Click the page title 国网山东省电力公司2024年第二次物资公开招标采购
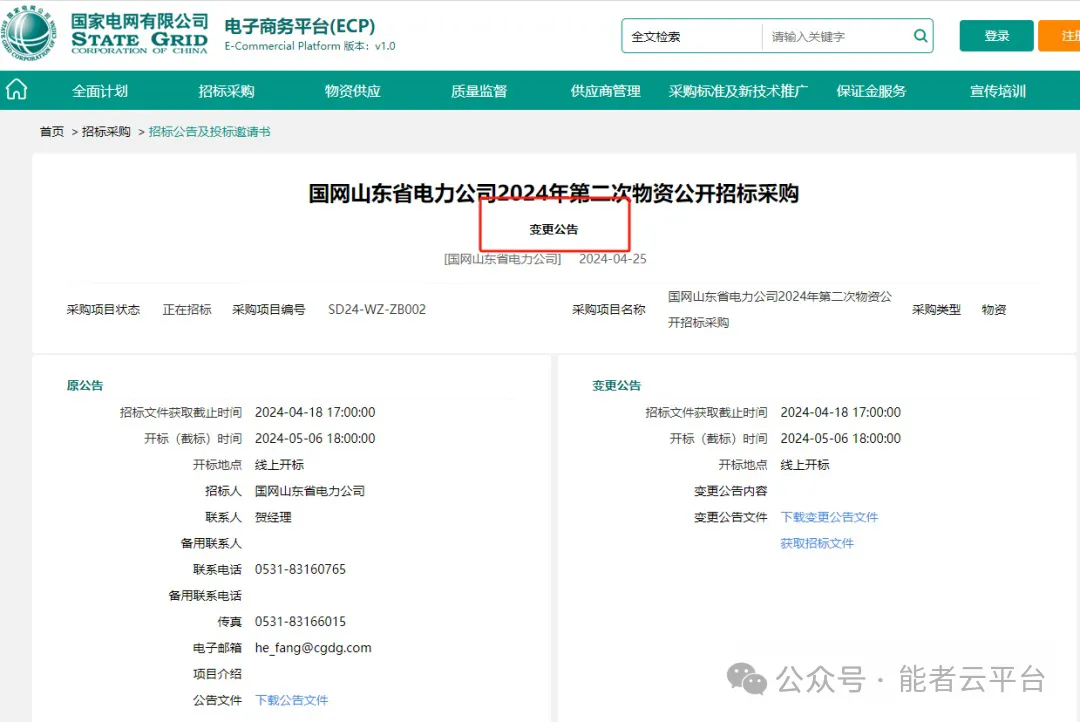This screenshot has width=1080, height=722. 553,193
